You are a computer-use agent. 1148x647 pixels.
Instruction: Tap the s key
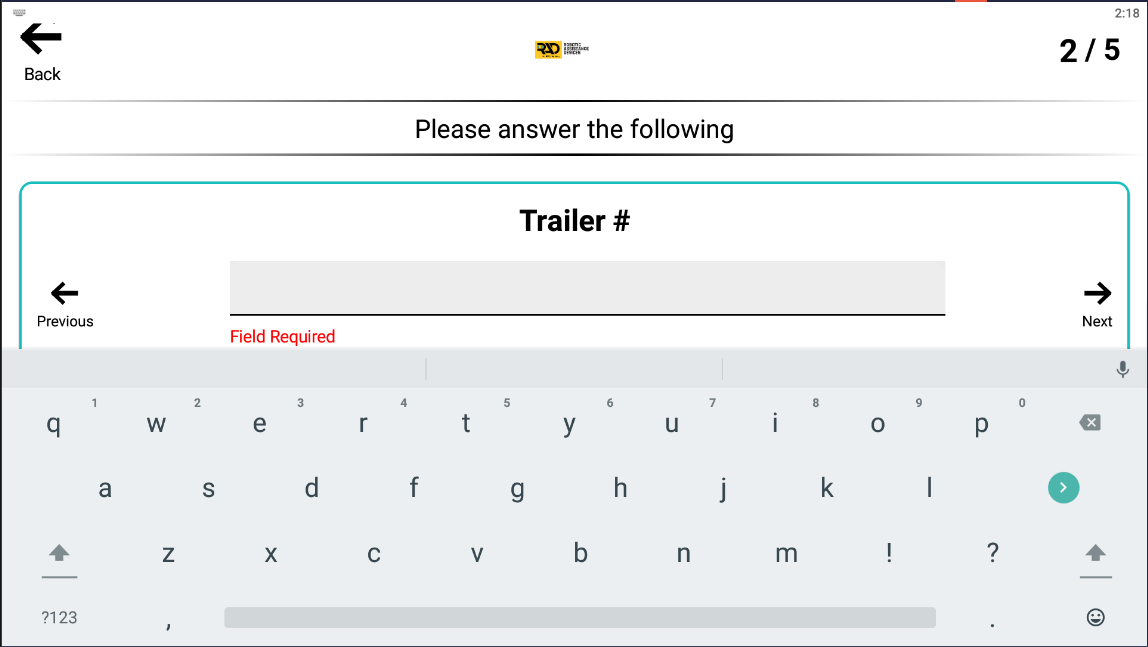209,487
